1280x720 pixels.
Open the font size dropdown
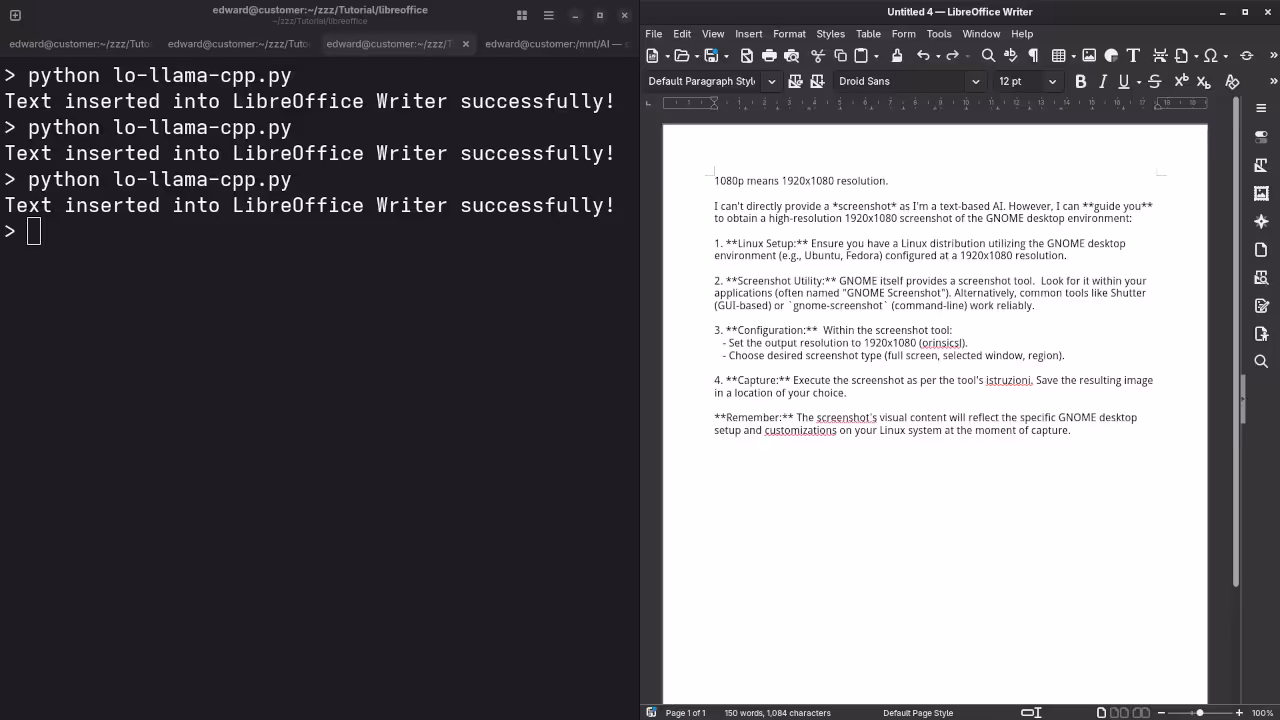(x=1052, y=81)
